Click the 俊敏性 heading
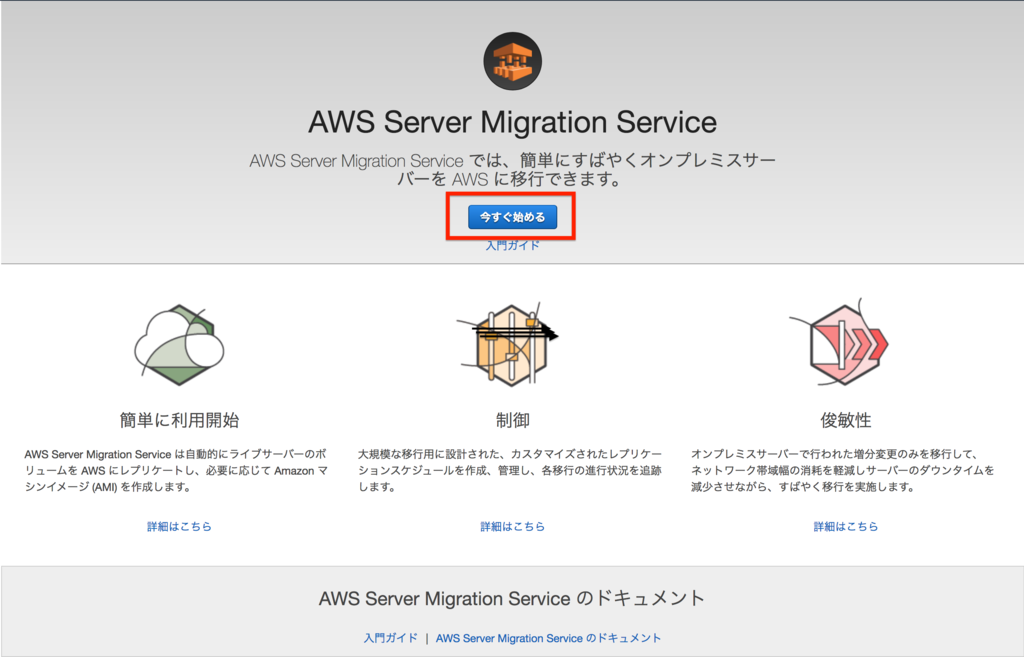This screenshot has height=657, width=1024. pos(846,420)
